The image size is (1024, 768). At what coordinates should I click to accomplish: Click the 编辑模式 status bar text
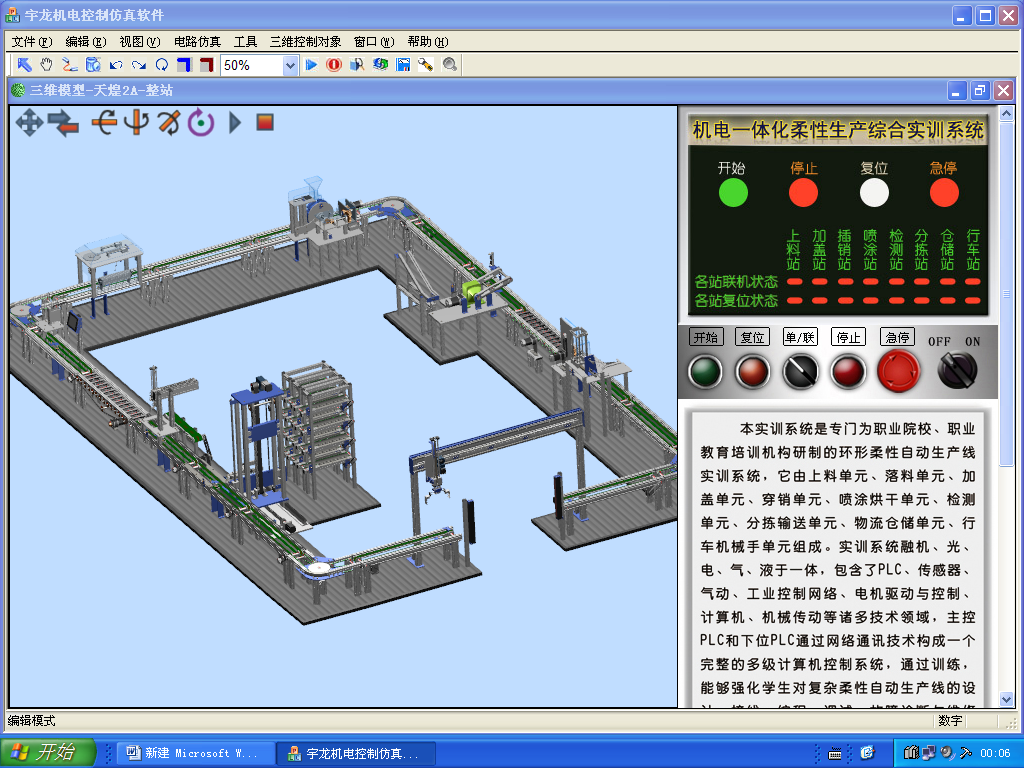(31, 721)
